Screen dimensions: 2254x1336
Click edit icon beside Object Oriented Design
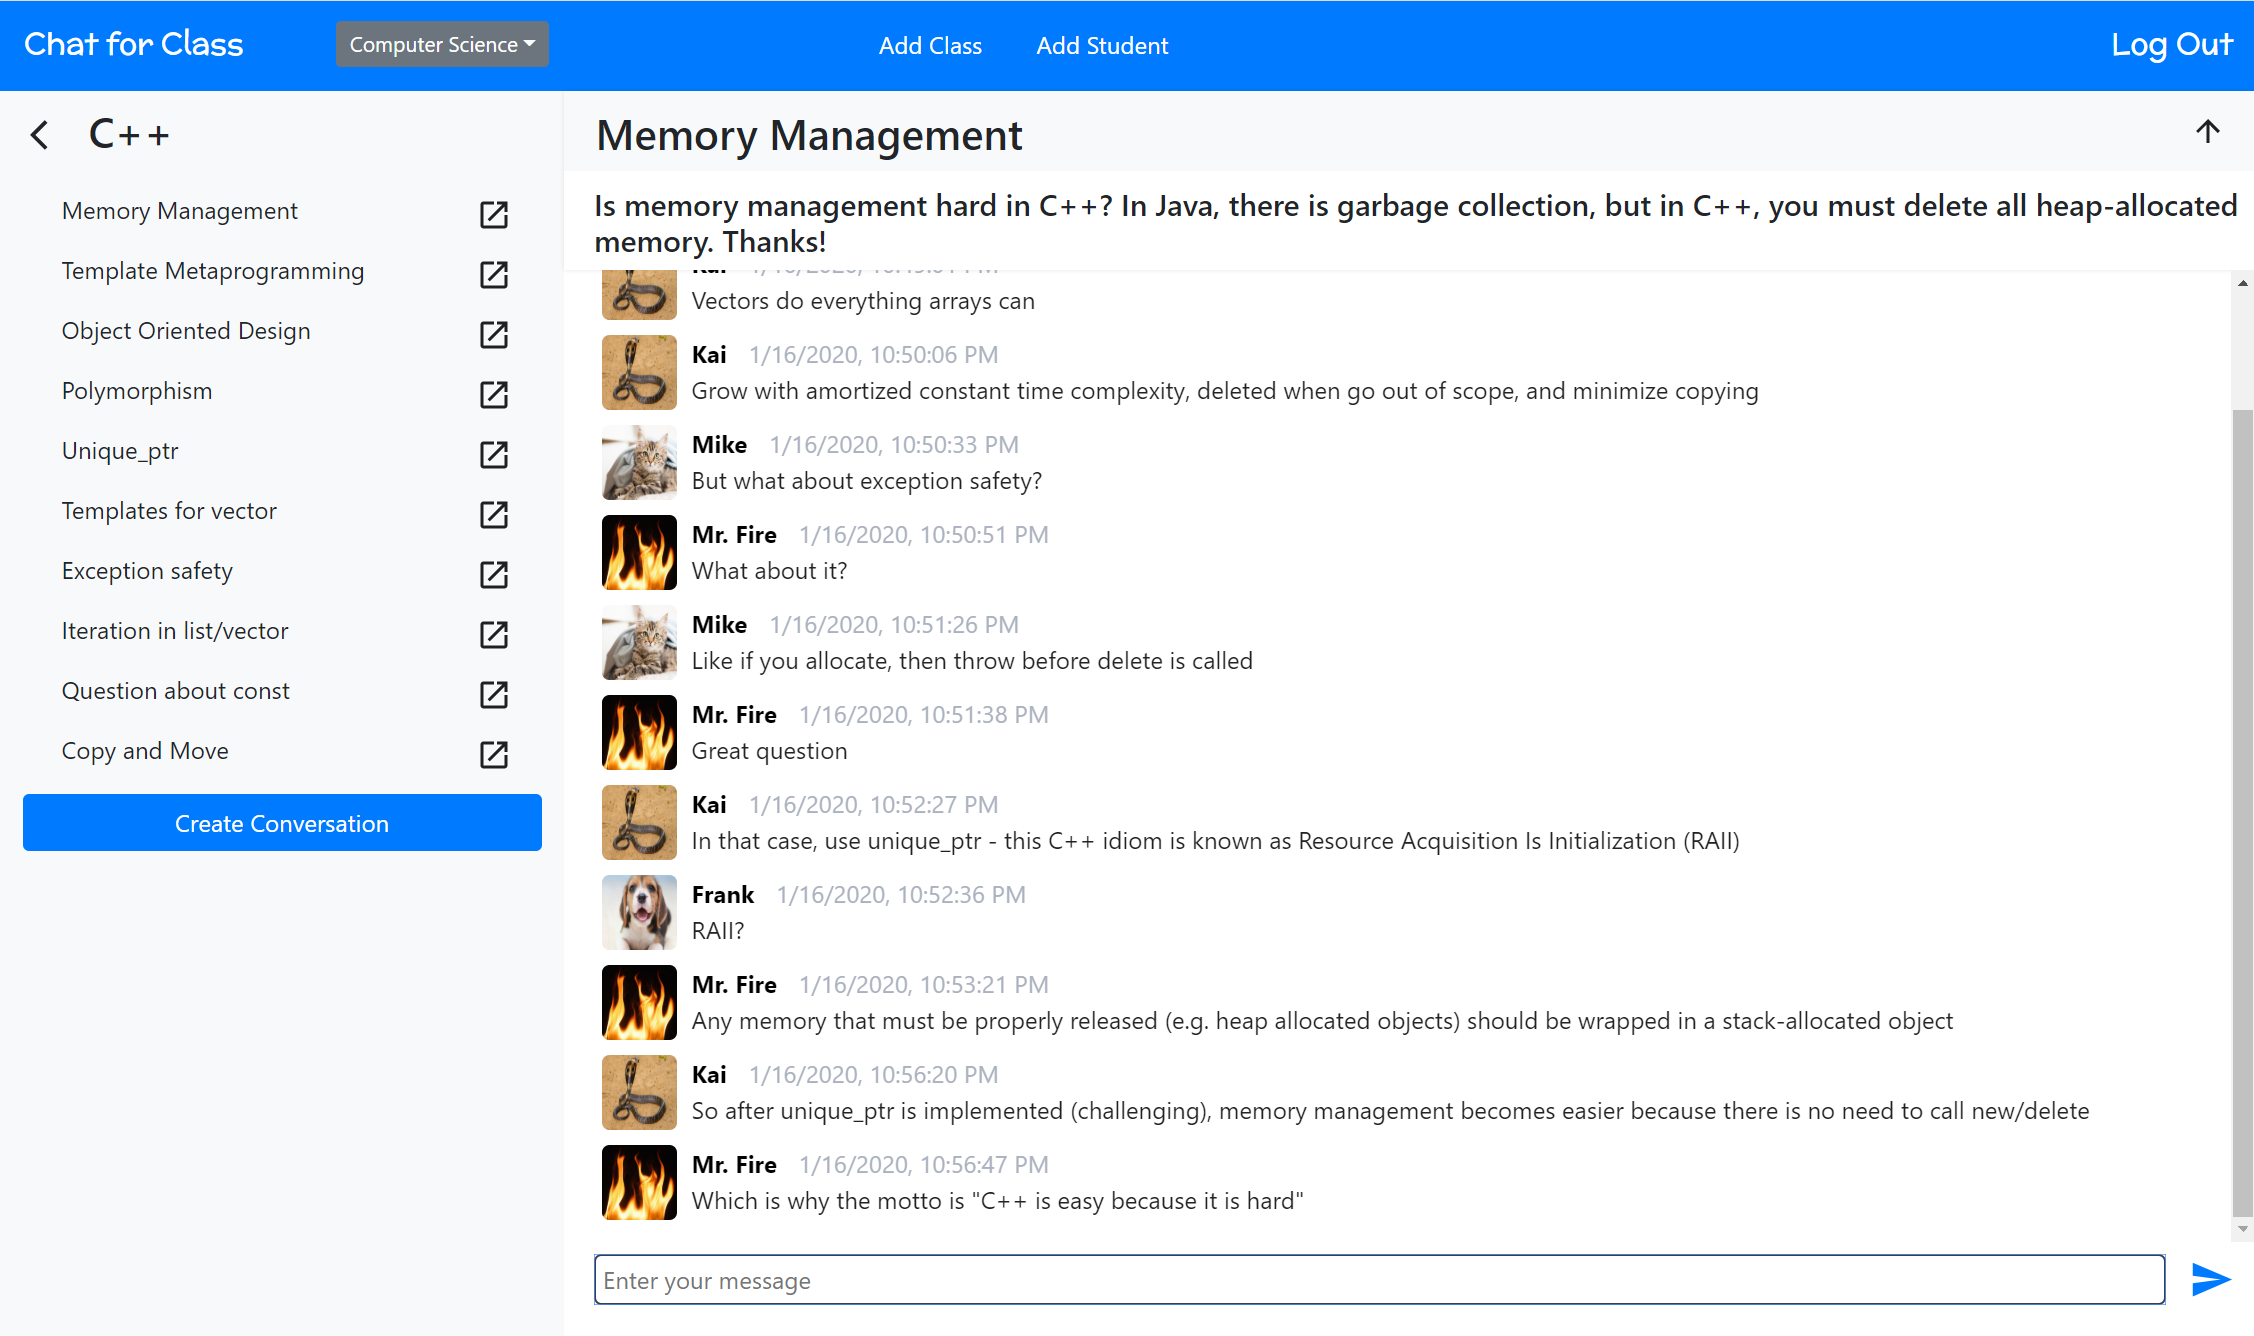coord(494,333)
